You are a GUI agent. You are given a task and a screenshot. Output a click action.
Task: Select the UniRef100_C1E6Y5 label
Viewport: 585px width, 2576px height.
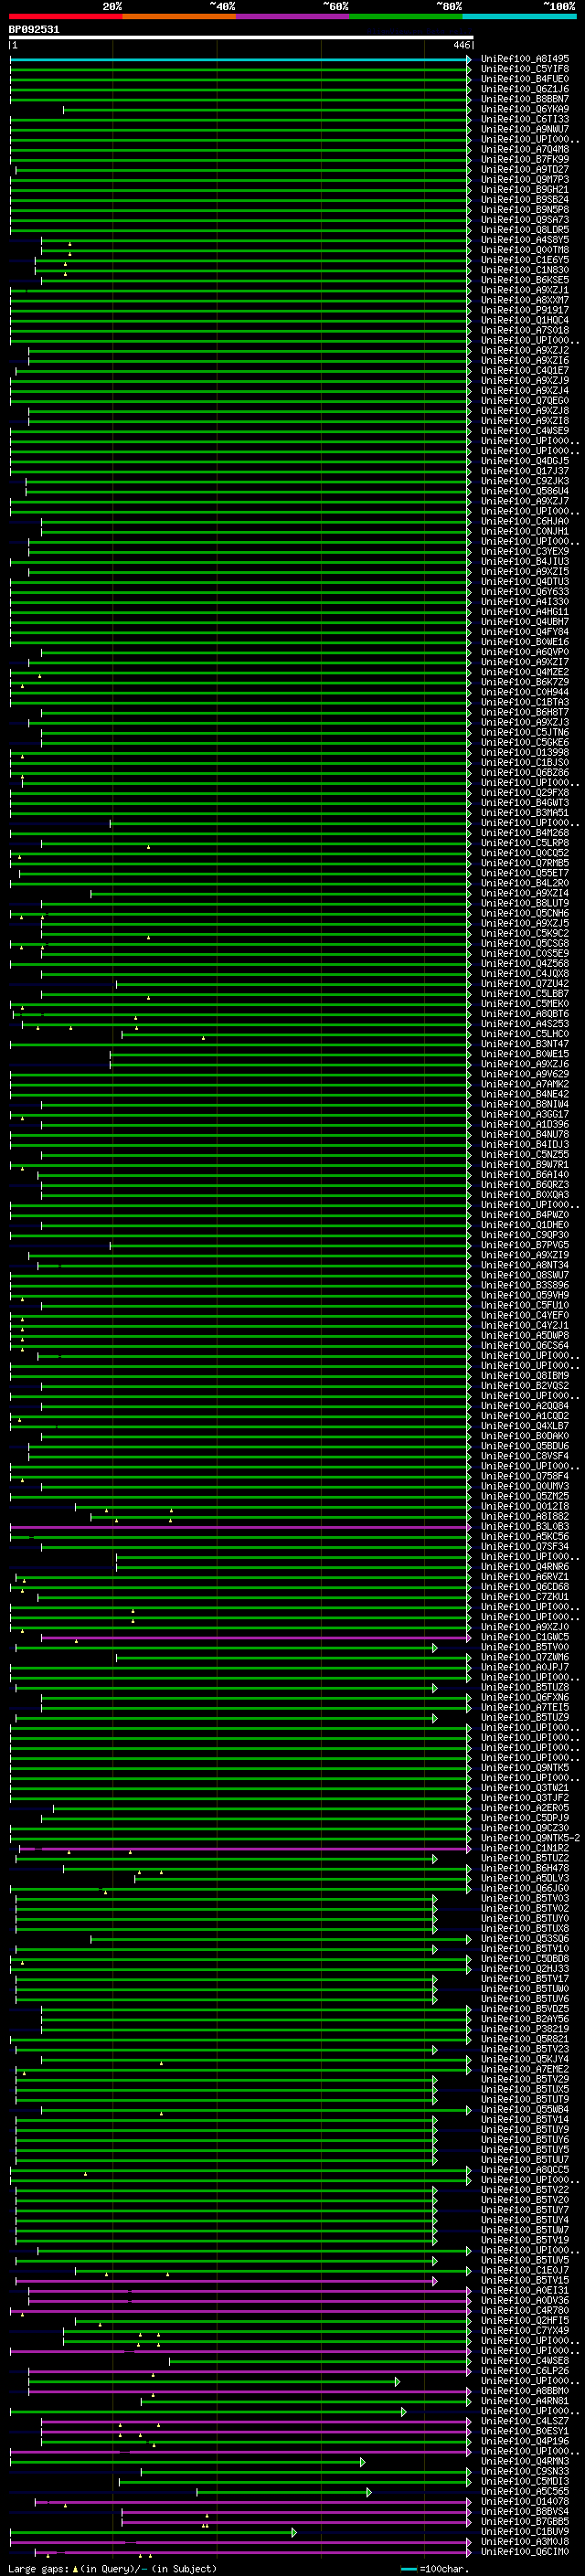(x=525, y=260)
